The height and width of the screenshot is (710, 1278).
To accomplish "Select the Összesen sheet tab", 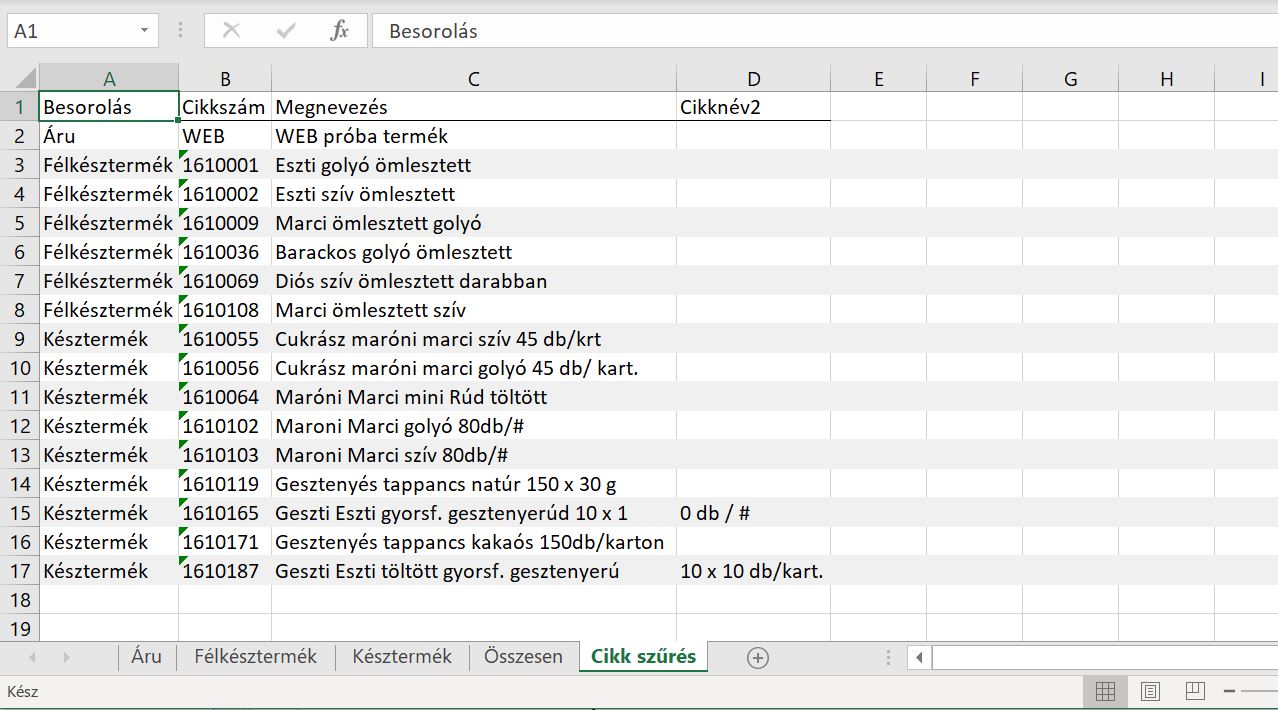I will pos(523,657).
